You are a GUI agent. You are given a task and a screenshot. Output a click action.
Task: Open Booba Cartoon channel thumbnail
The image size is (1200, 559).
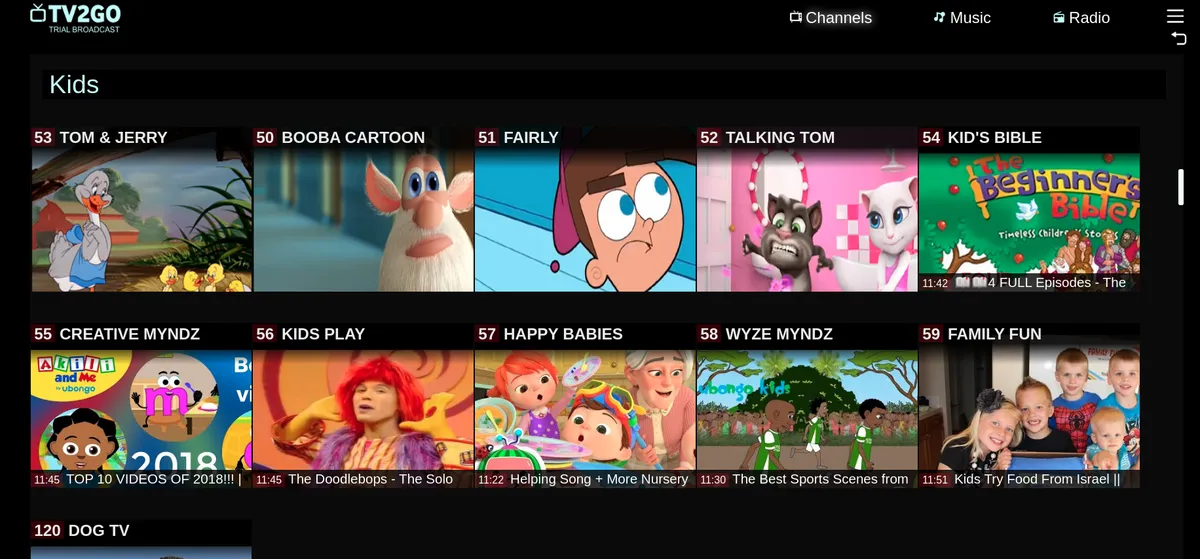click(363, 220)
